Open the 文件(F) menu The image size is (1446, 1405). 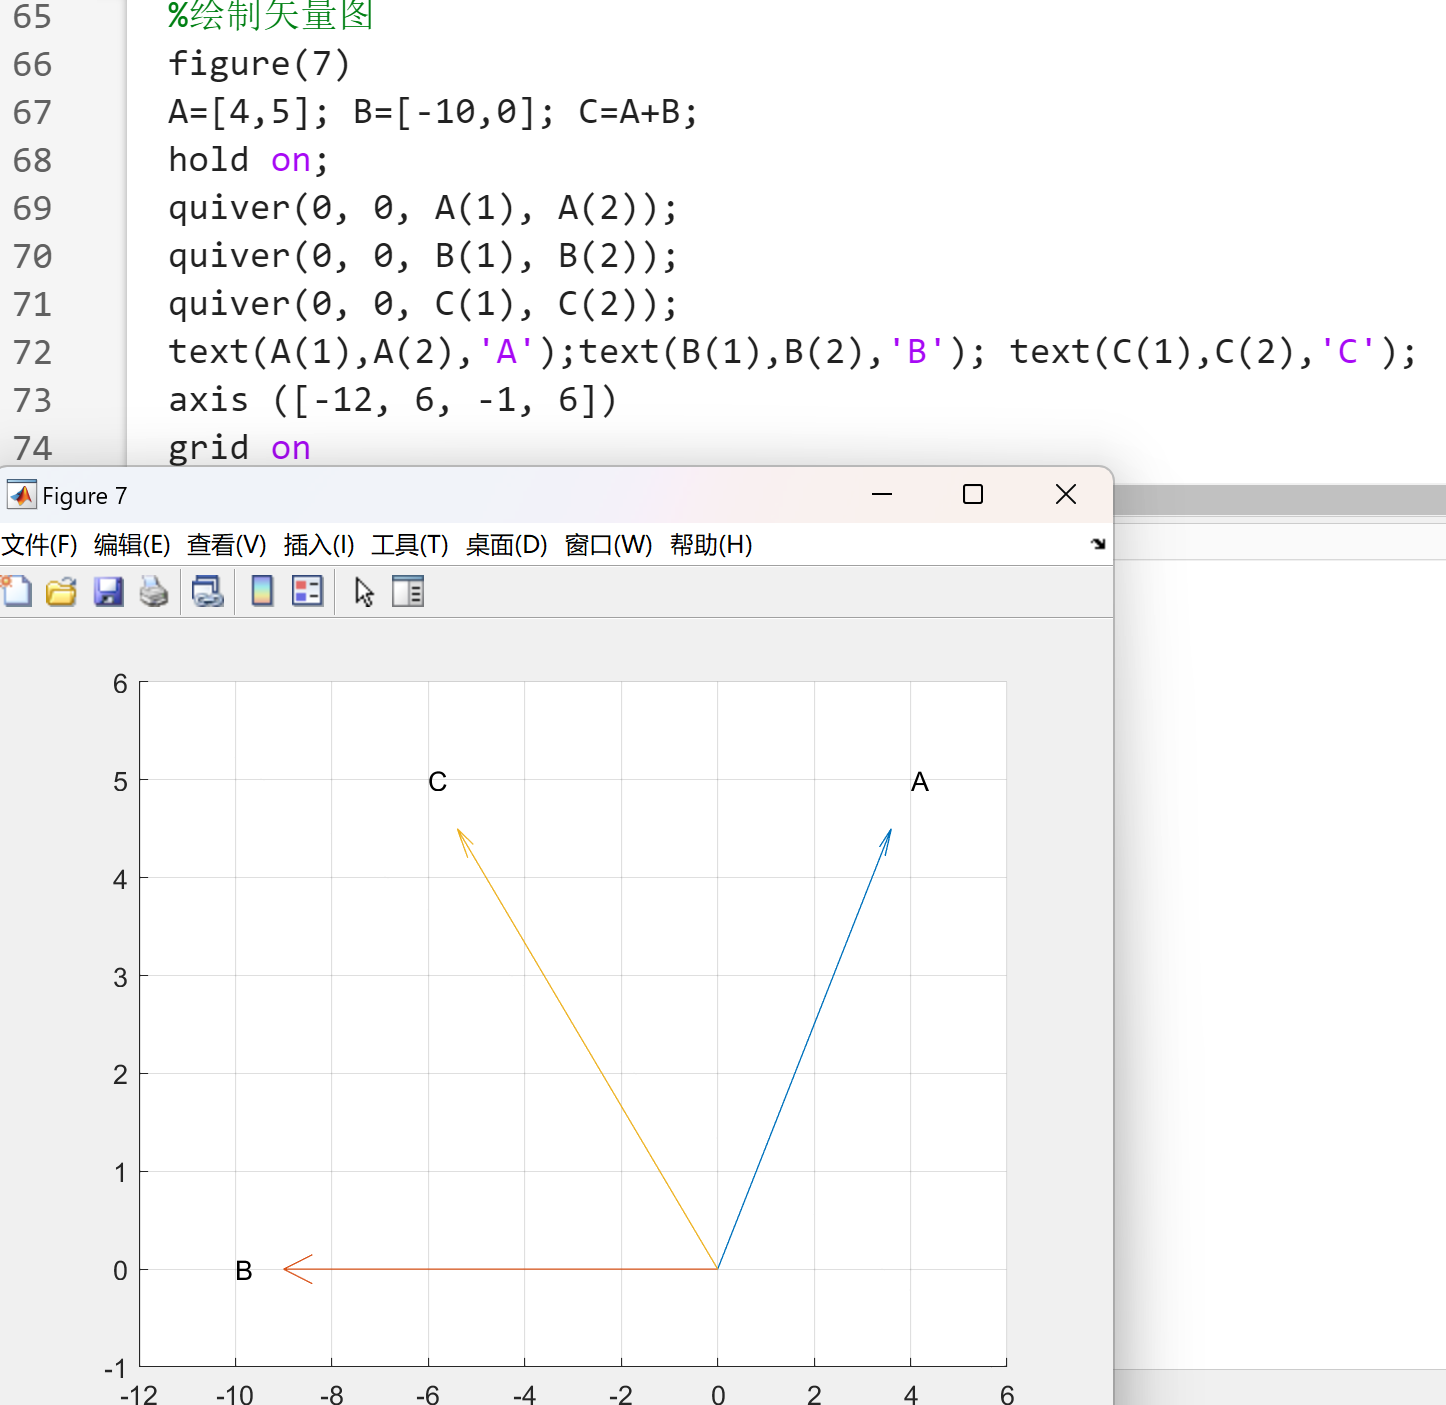(x=39, y=545)
